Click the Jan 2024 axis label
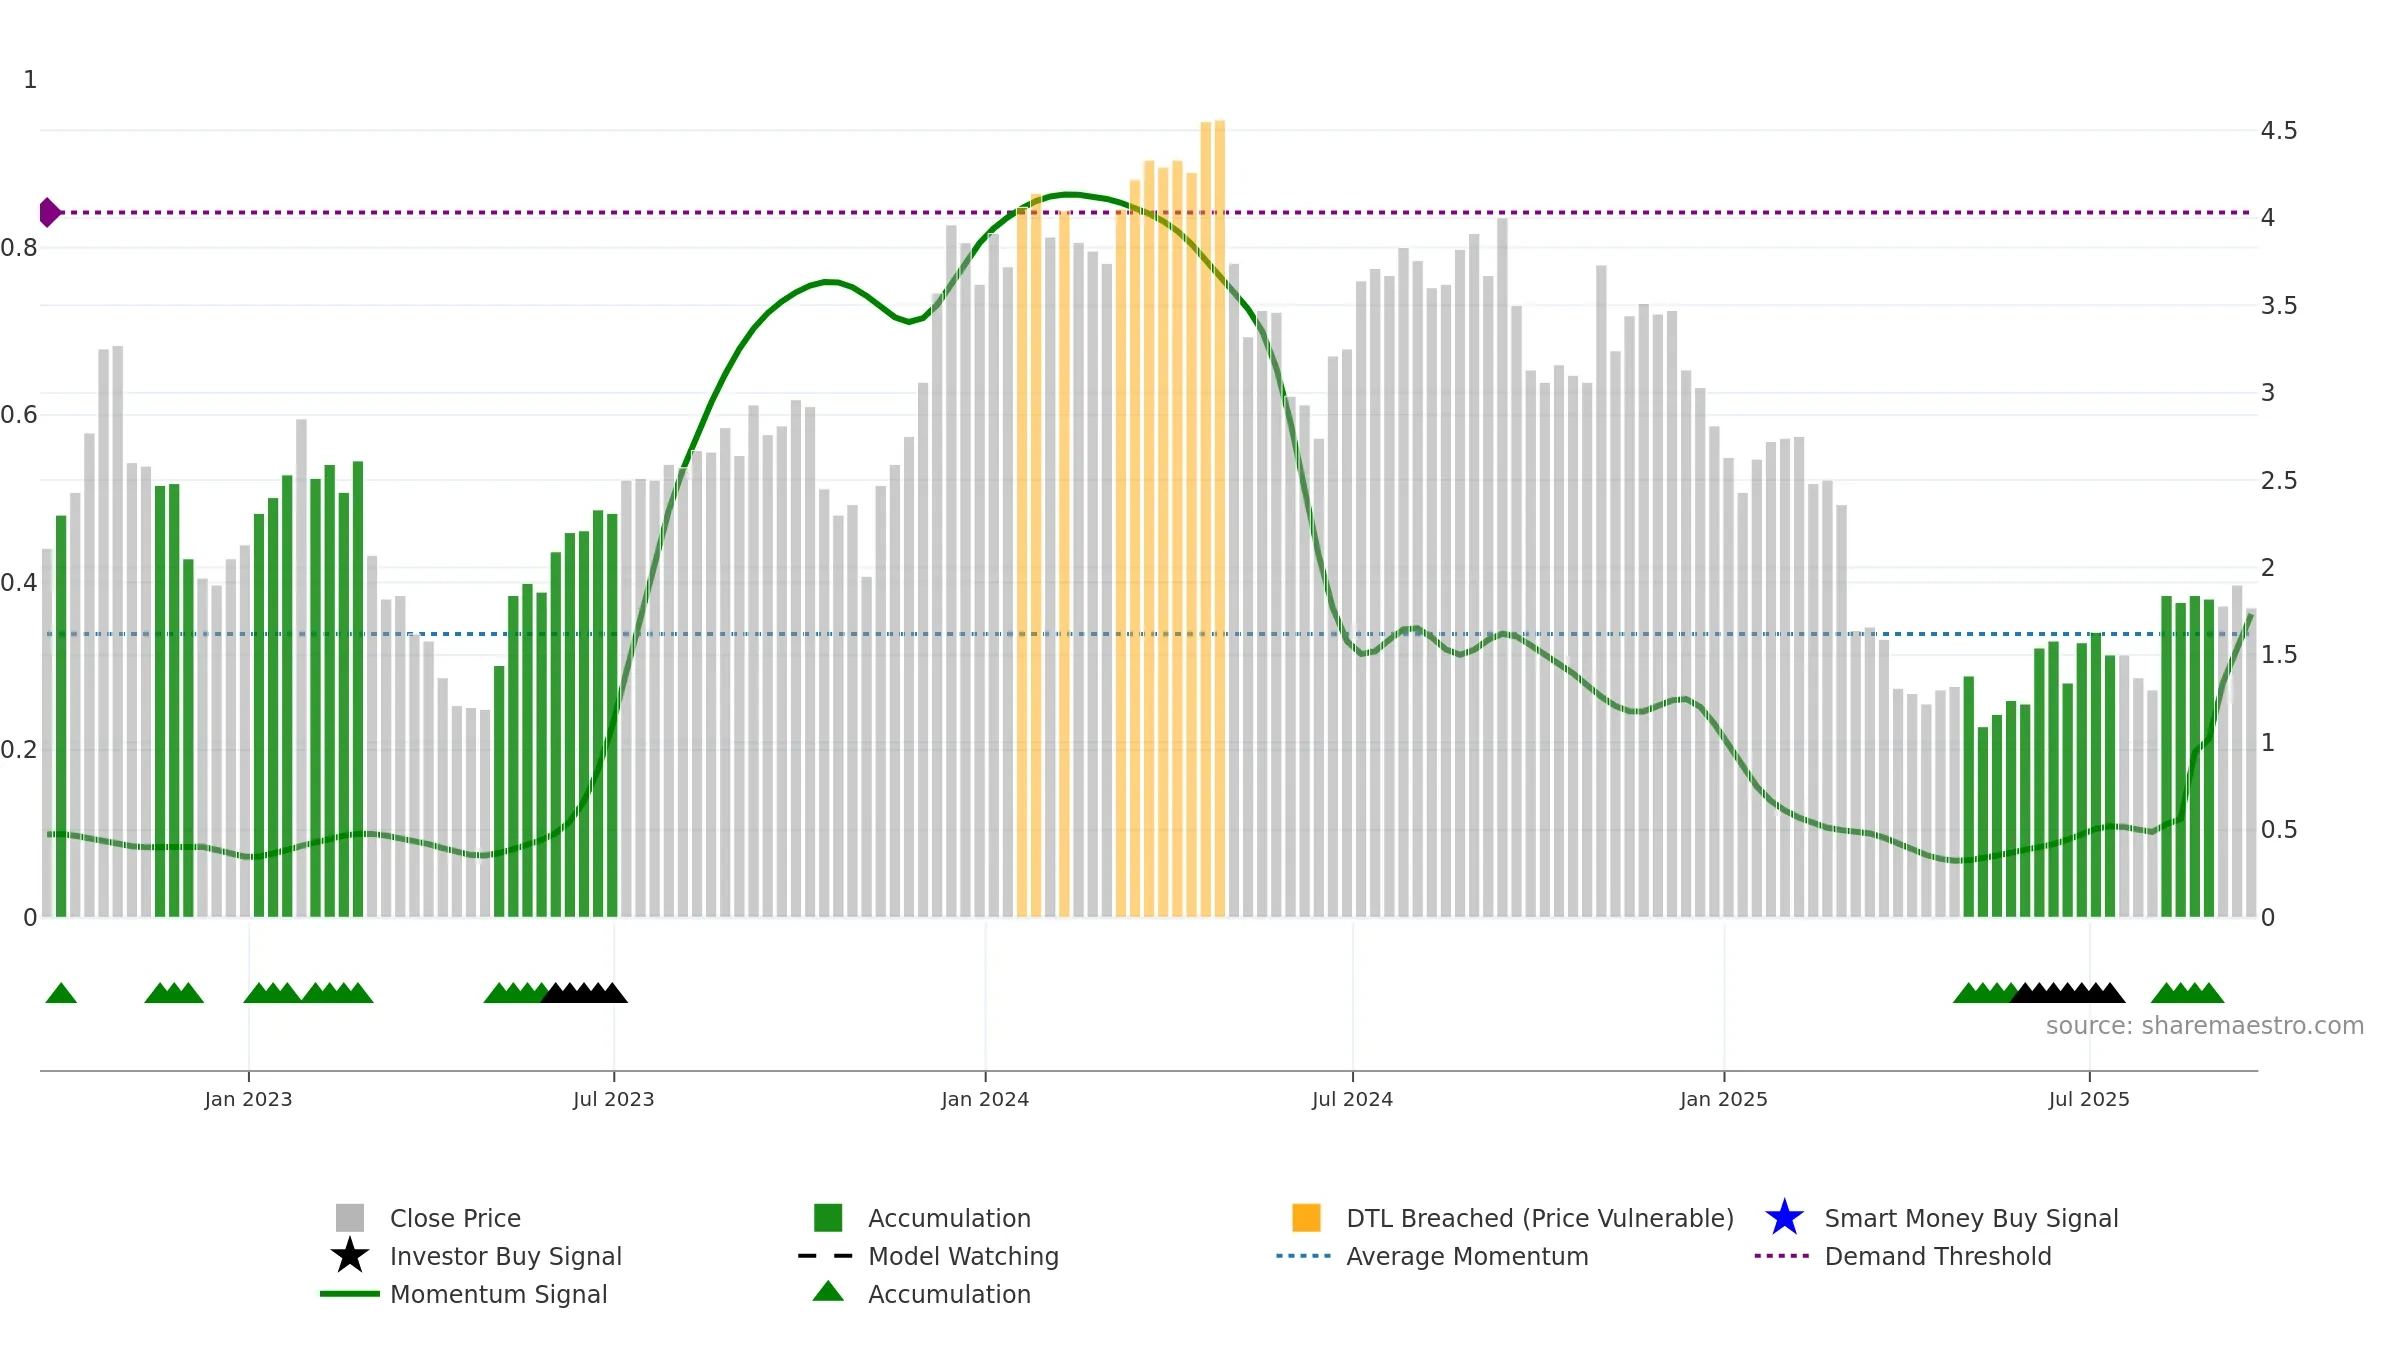This screenshot has height=1350, width=2400. (985, 1099)
